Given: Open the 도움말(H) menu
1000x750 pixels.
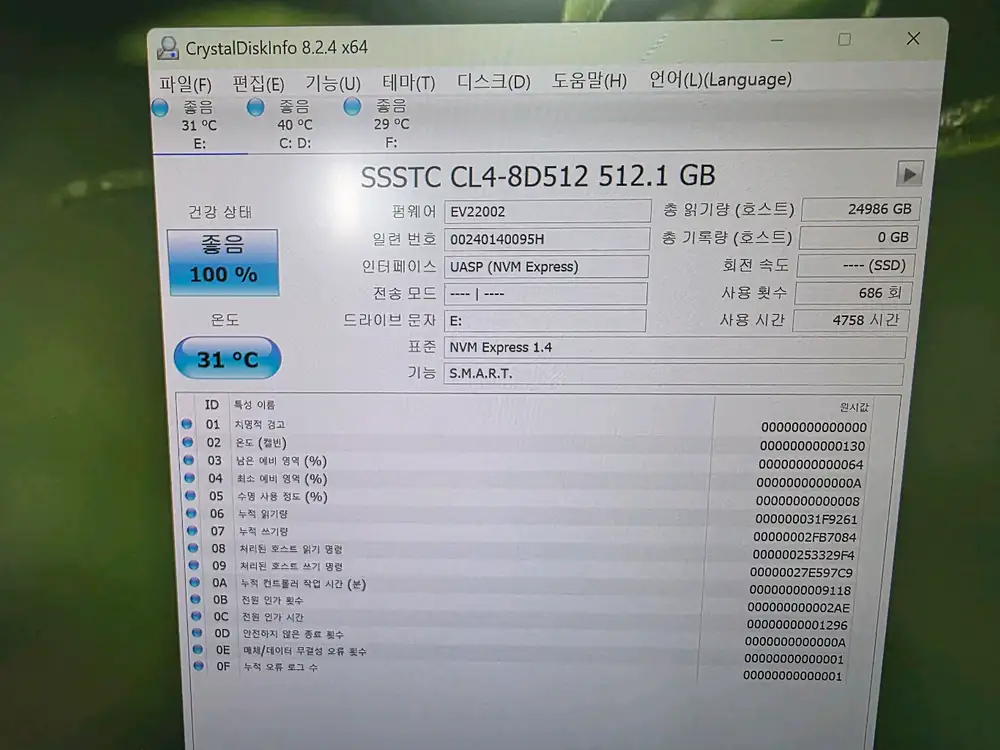Looking at the screenshot, I should (x=589, y=80).
